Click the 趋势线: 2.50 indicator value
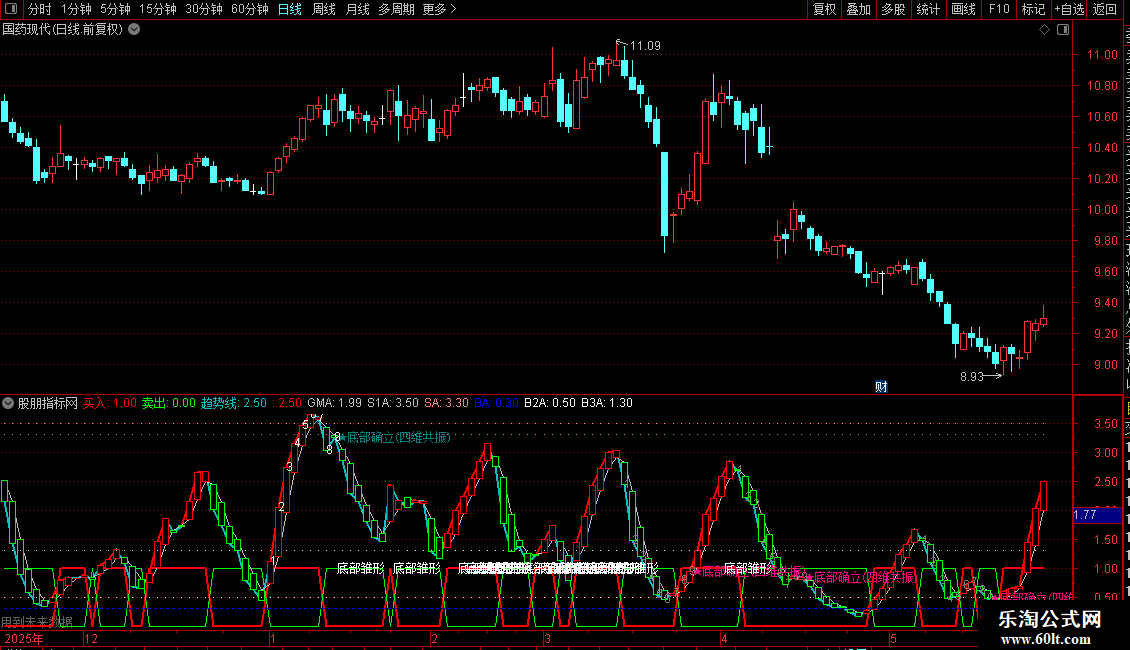The width and height of the screenshot is (1130, 650). pyautogui.click(x=233, y=403)
